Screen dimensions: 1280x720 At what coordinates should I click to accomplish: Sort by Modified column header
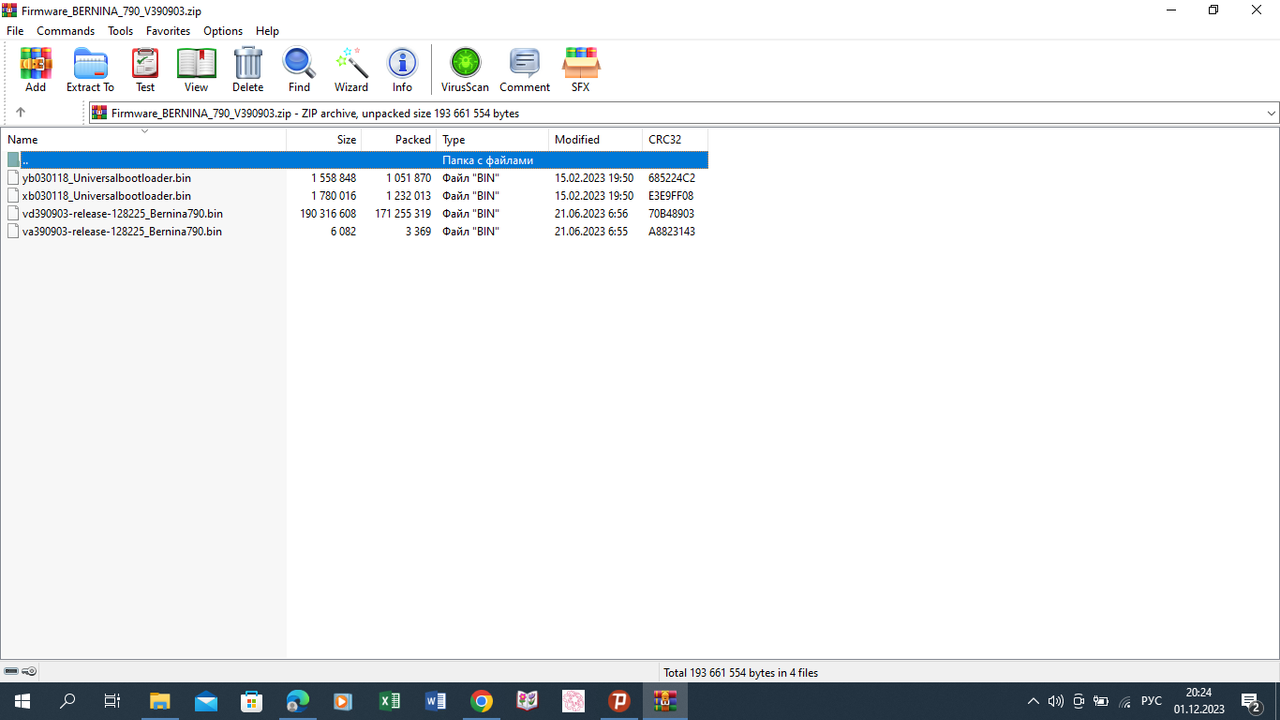tap(595, 140)
